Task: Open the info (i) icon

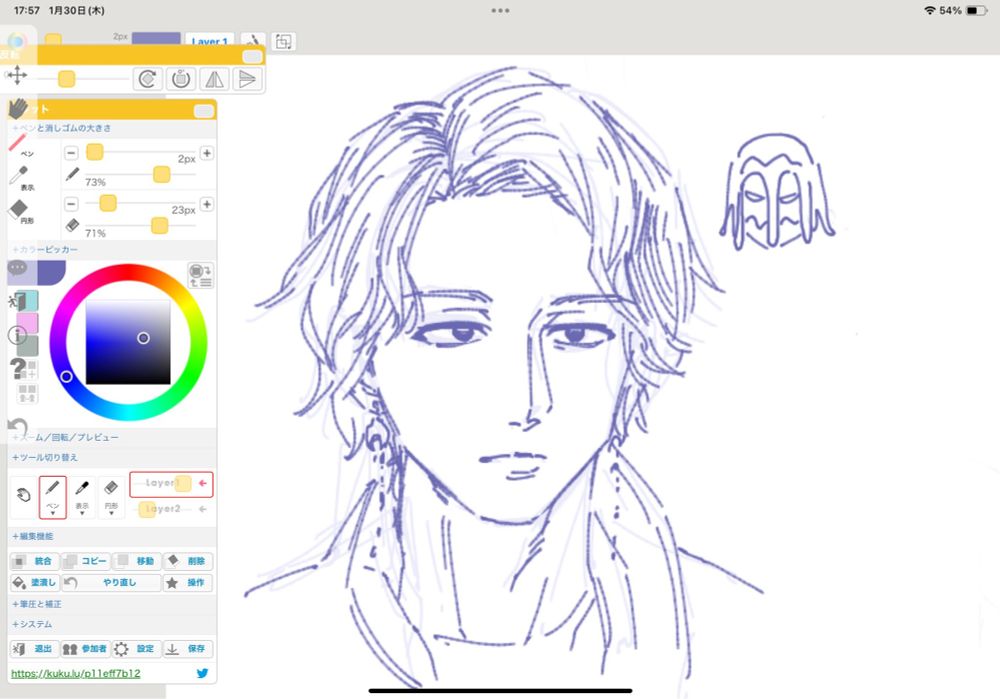Action: (17, 335)
